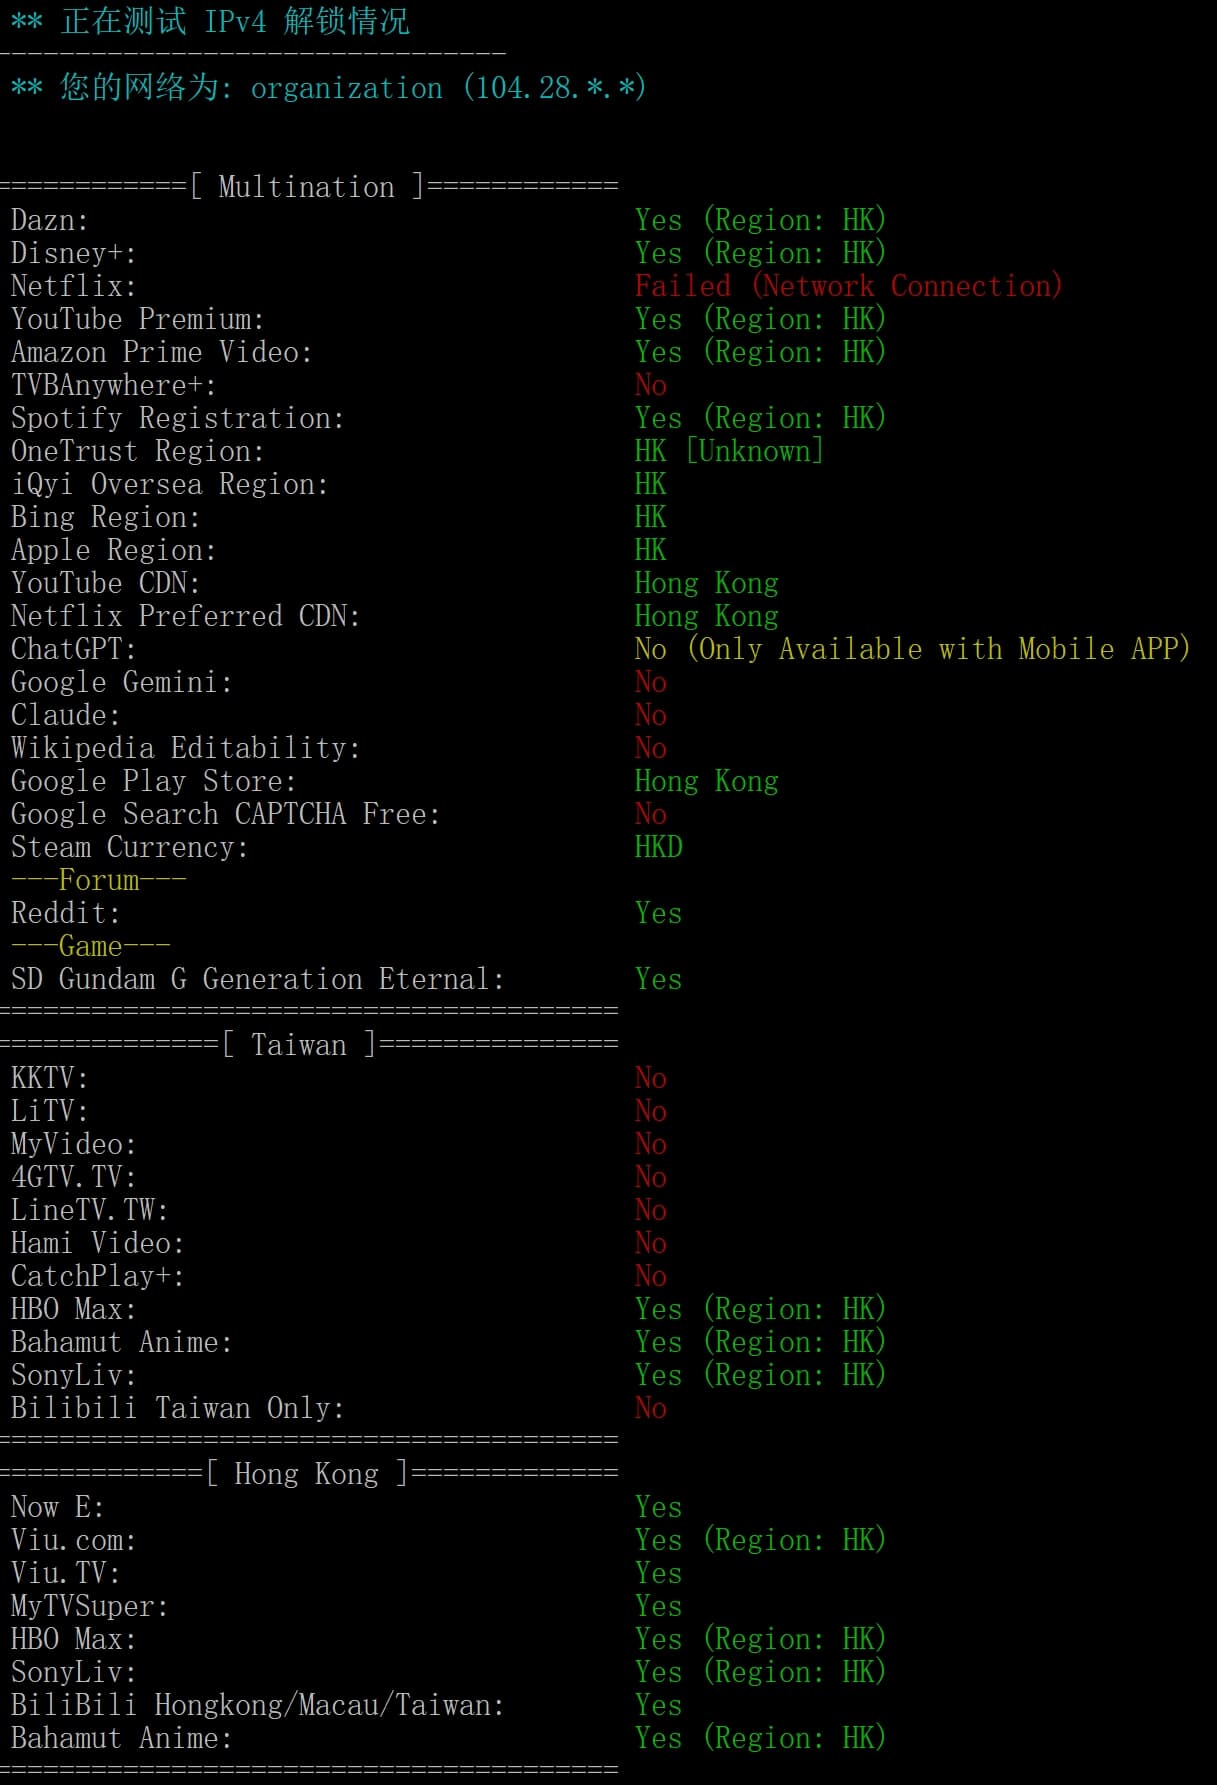Click the Taiwan section header
Screen dimensions: 1217x1785
[299, 1045]
